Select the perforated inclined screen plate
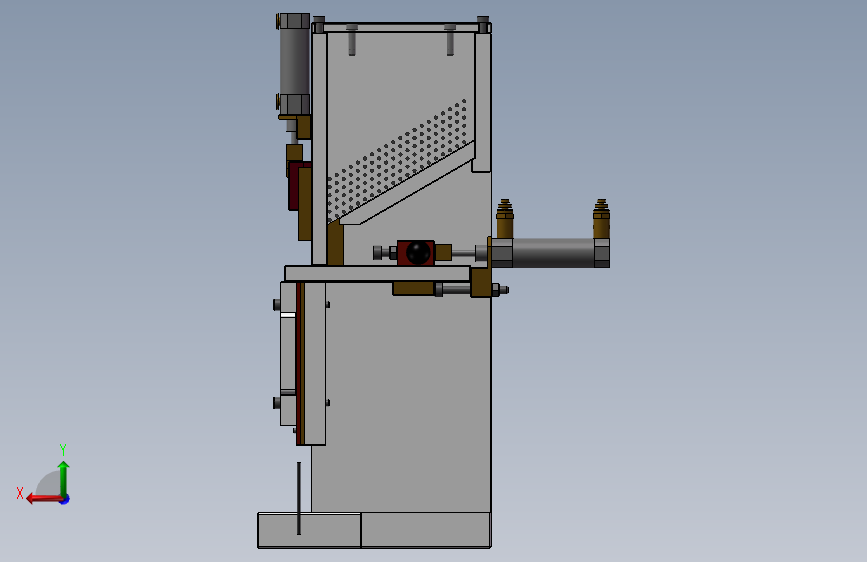 tap(399, 159)
